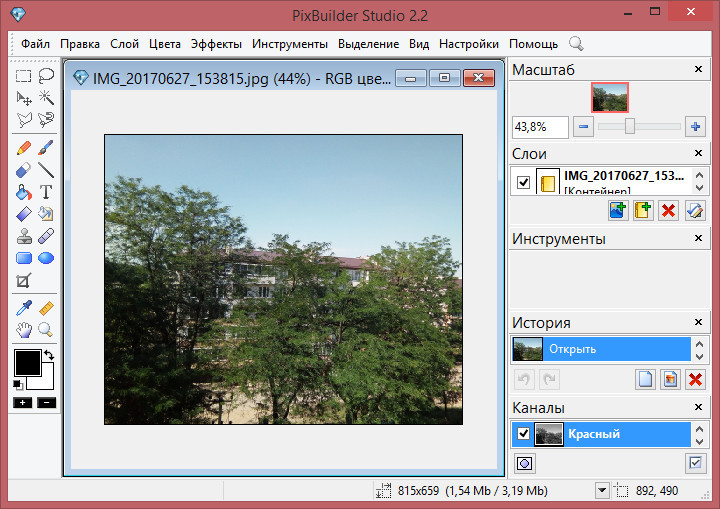Toggle visibility of IMG_20170627 layer
Viewport: 720px width, 509px height.
pyautogui.click(x=523, y=182)
